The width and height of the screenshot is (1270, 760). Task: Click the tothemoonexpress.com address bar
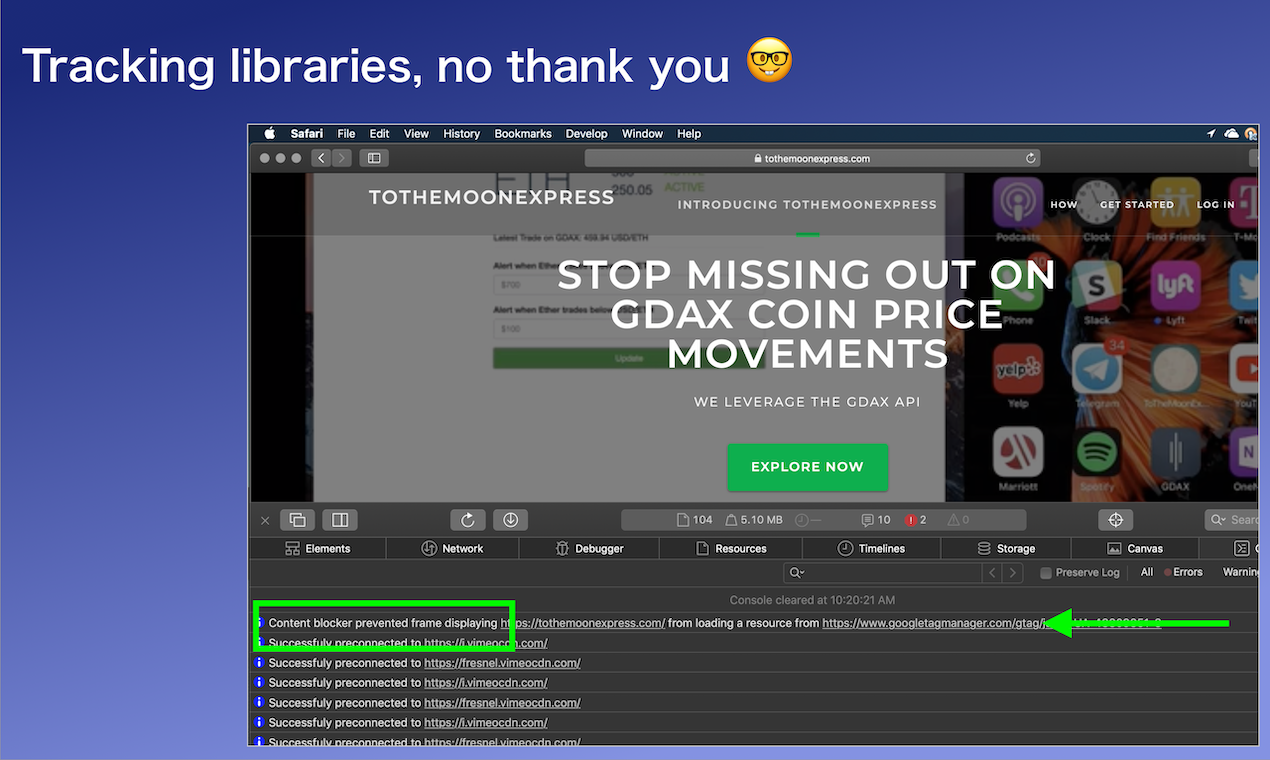tap(811, 158)
